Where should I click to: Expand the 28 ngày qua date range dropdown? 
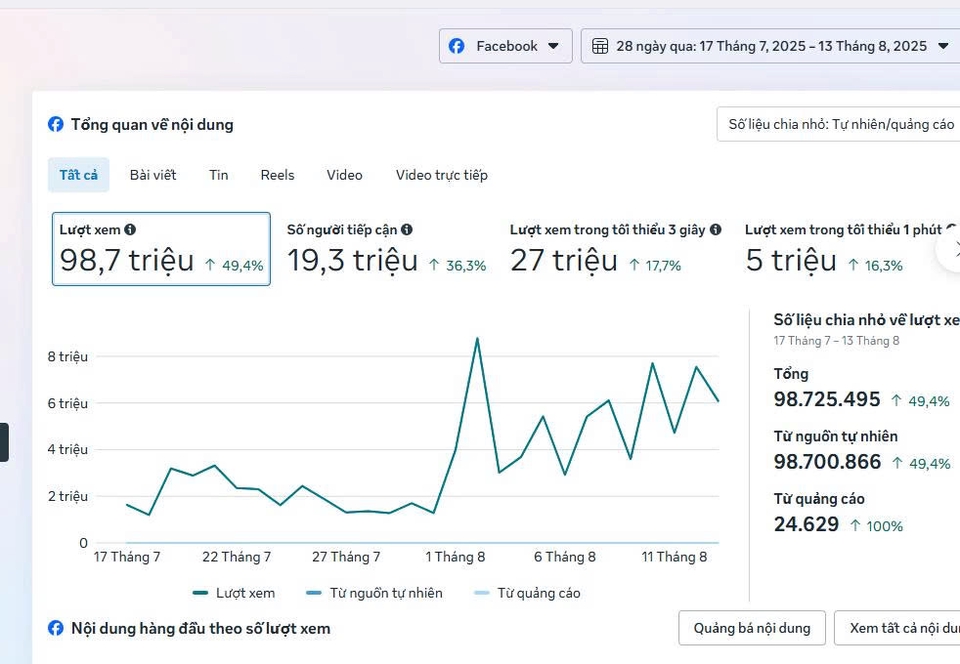[771, 46]
